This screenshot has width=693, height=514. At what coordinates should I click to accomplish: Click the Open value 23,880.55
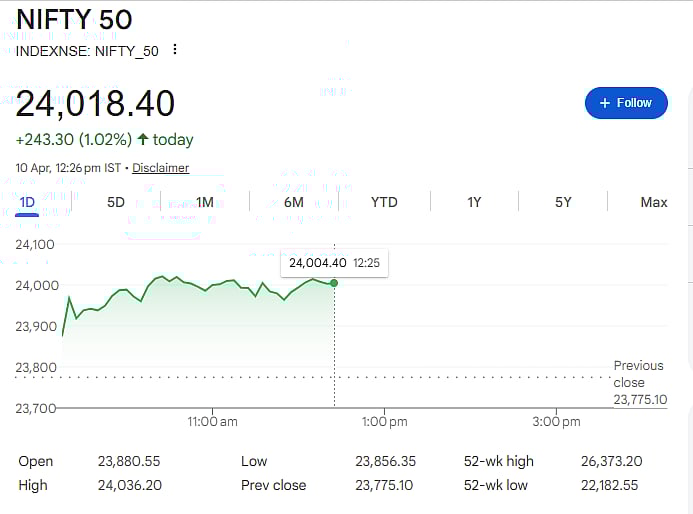[x=129, y=461]
